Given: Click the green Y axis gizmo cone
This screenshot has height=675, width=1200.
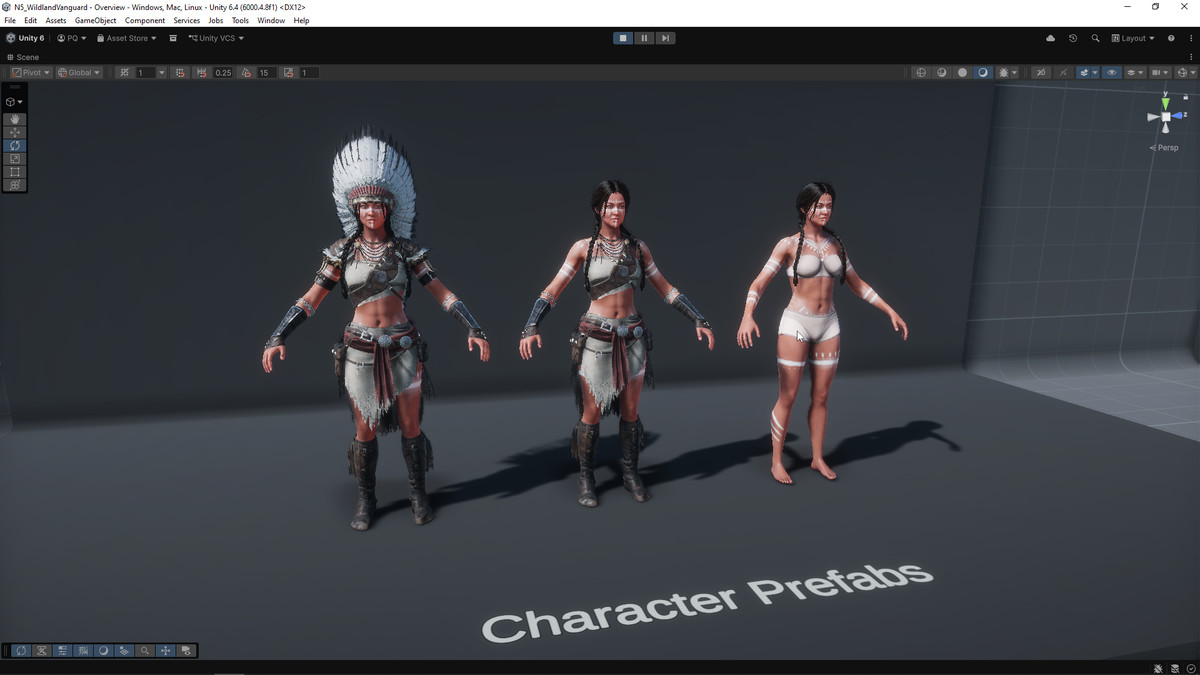Looking at the screenshot, I should pyautogui.click(x=1165, y=102).
